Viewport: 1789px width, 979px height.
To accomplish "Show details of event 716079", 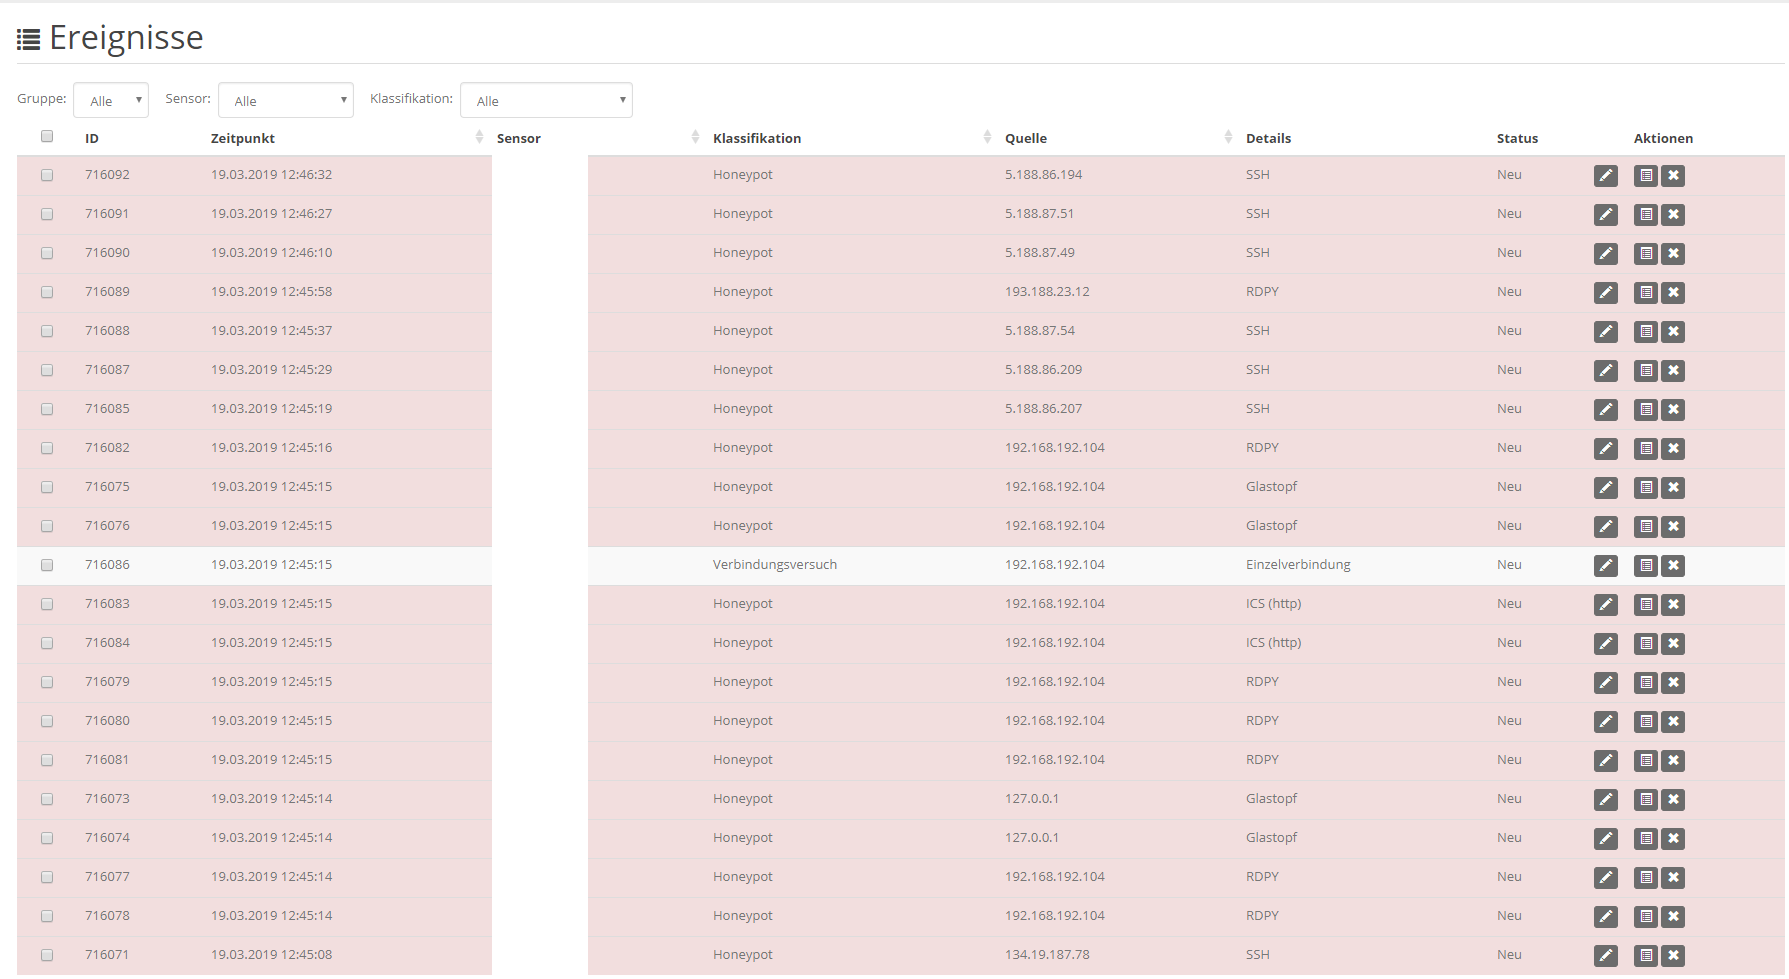I will 1646,683.
